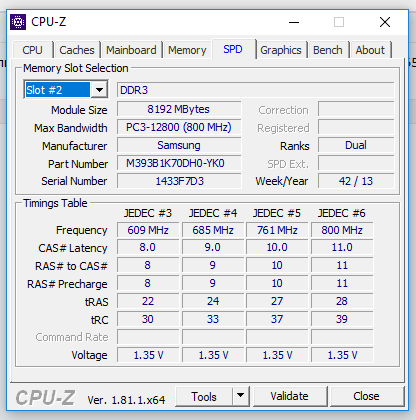Click the Part Number field M393B1K70DH0-YK0
This screenshot has width=416, height=420.
pyautogui.click(x=179, y=163)
